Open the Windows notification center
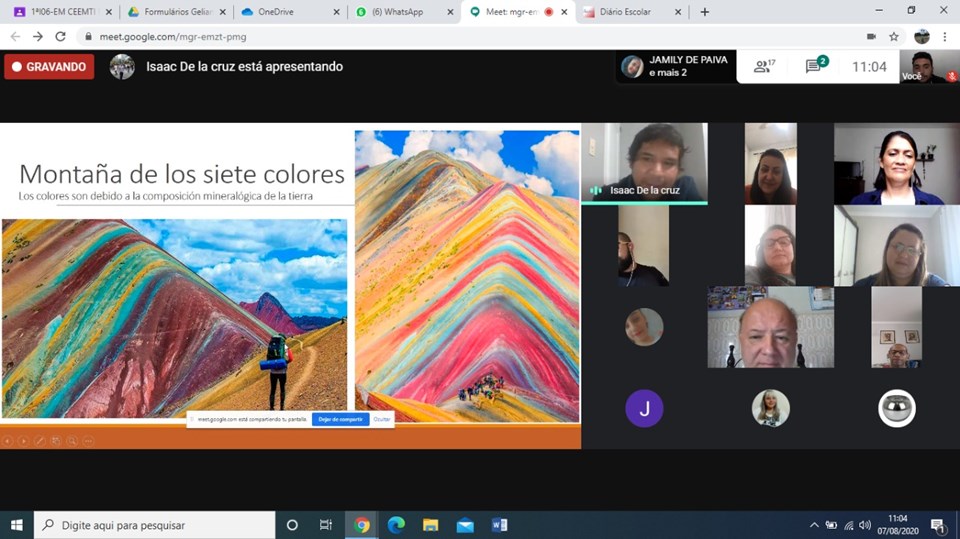Image resolution: width=960 pixels, height=539 pixels. pyautogui.click(x=938, y=525)
